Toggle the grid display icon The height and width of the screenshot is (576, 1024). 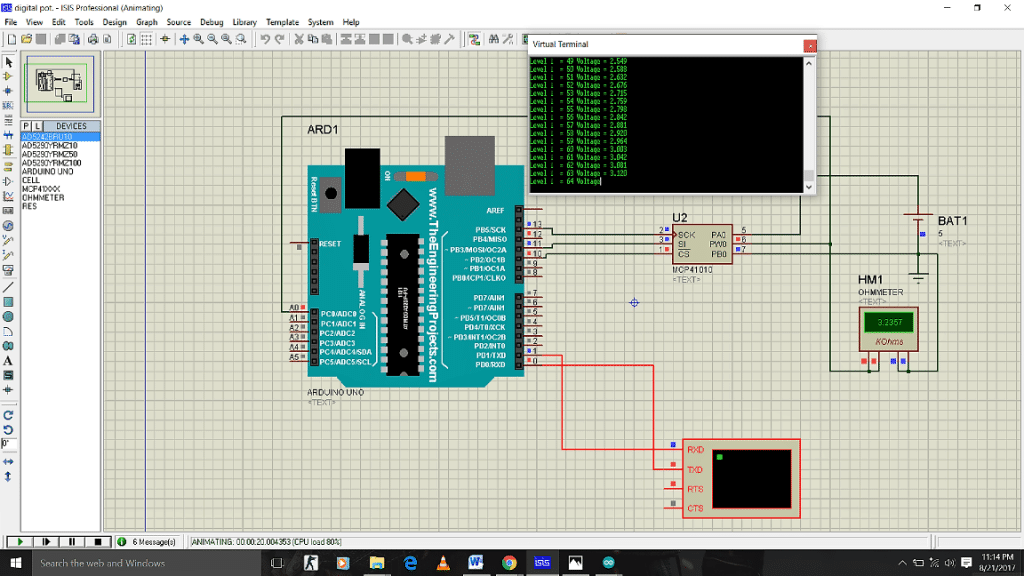(x=146, y=39)
